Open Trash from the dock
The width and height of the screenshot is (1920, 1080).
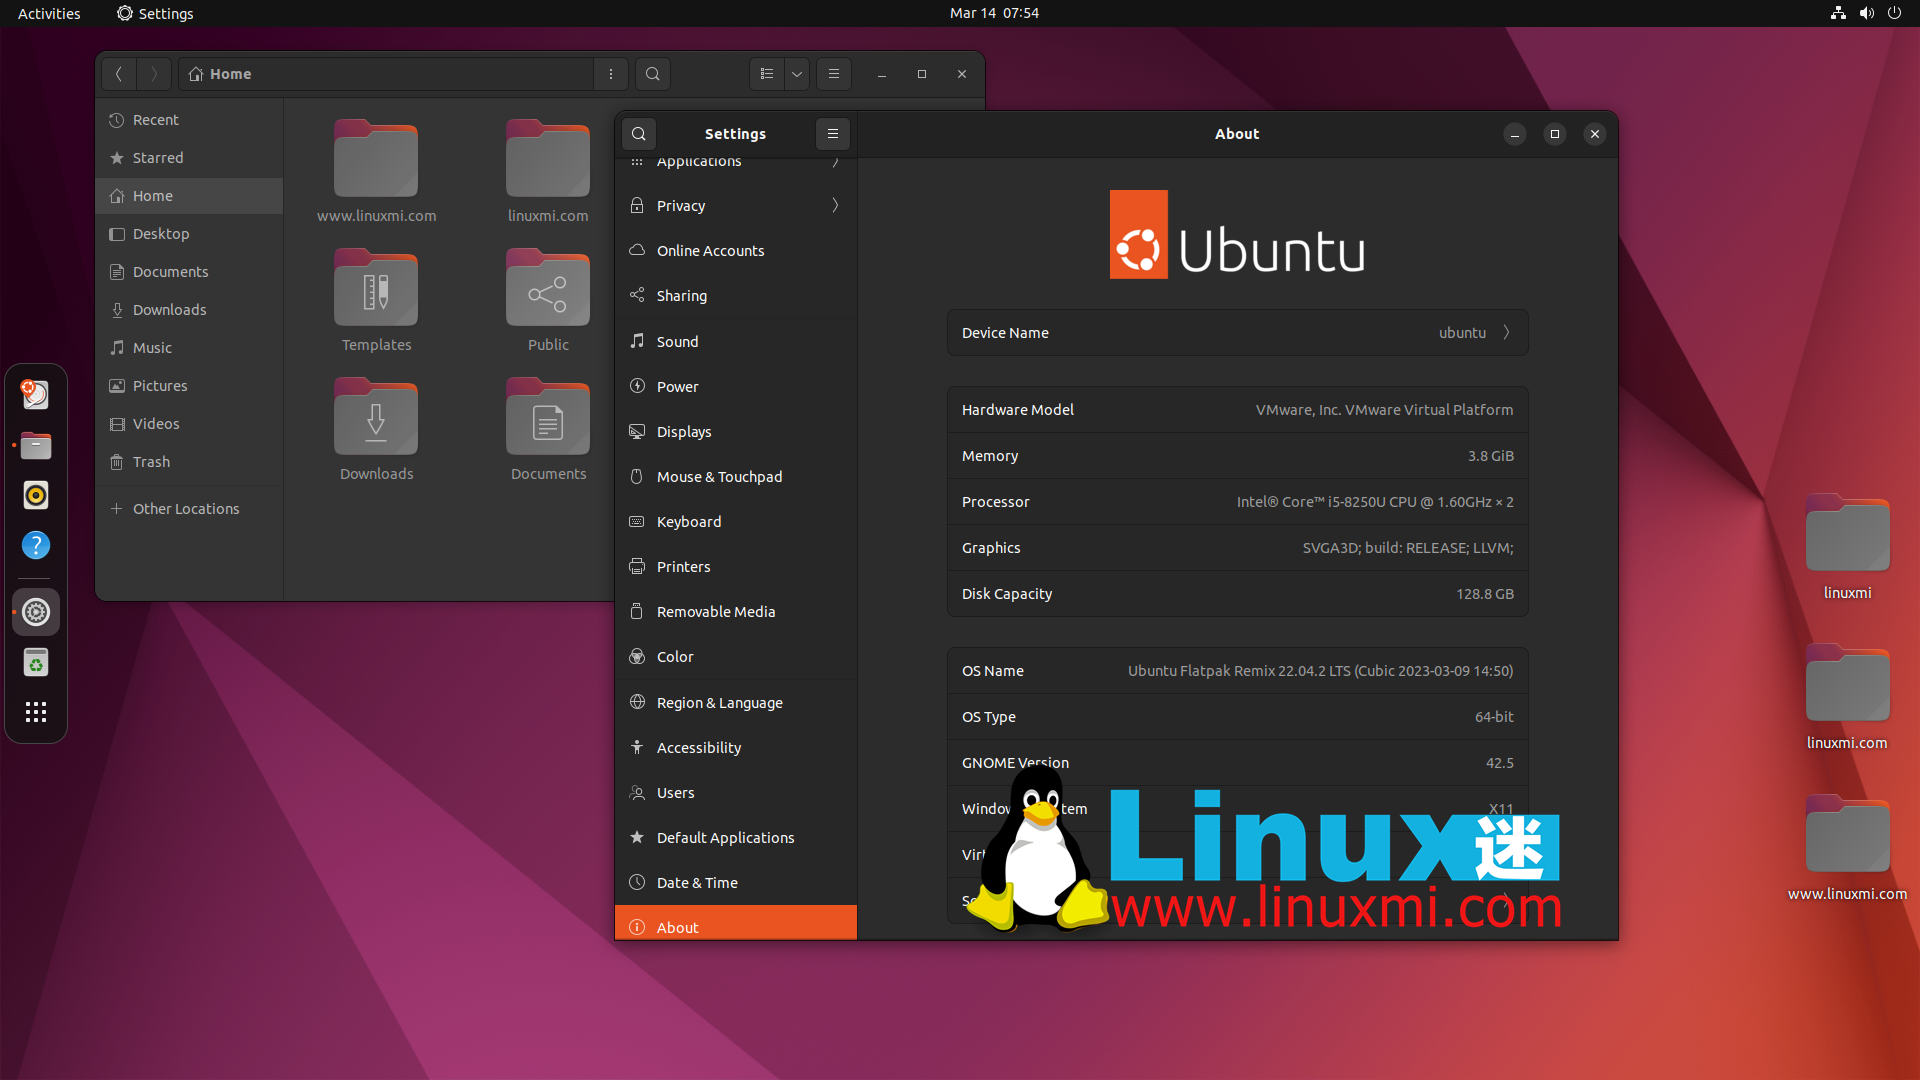click(x=36, y=662)
